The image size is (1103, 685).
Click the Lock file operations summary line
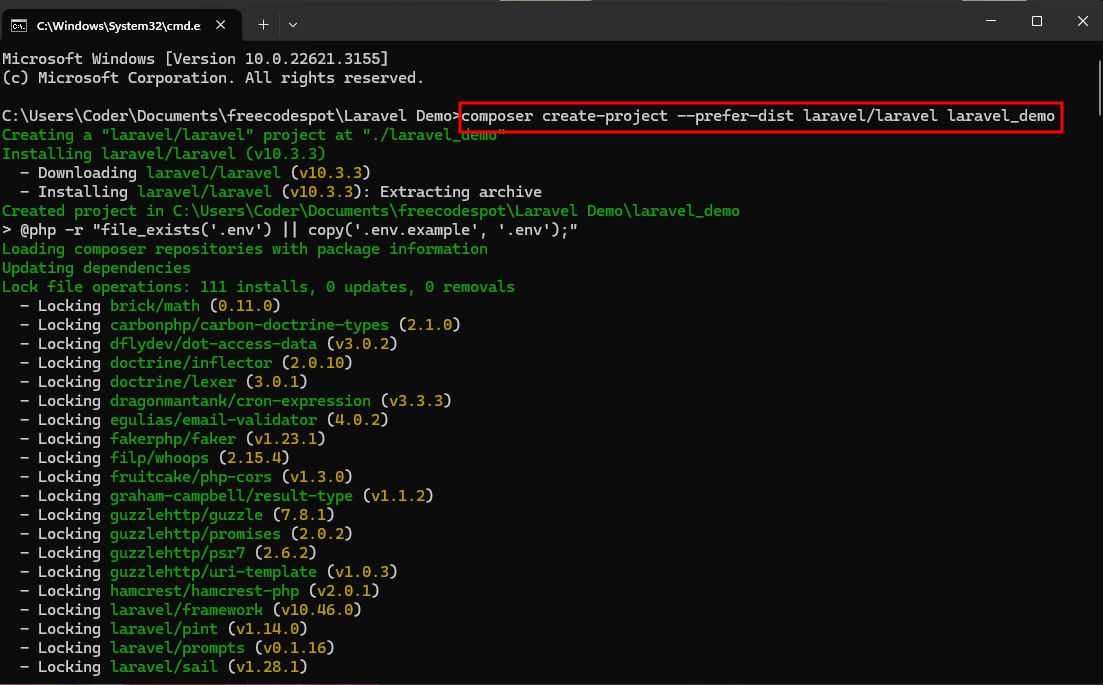click(x=258, y=287)
